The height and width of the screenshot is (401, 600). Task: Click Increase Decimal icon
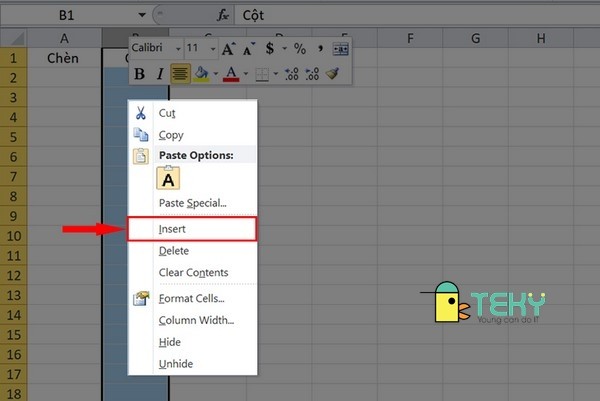[x=292, y=73]
